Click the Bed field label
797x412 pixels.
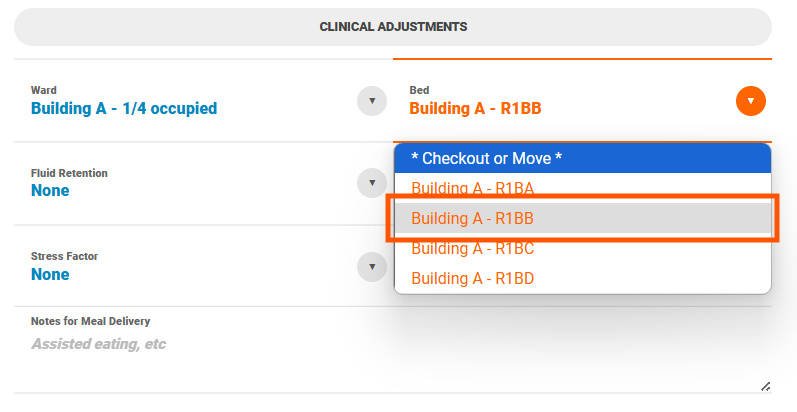(419, 90)
